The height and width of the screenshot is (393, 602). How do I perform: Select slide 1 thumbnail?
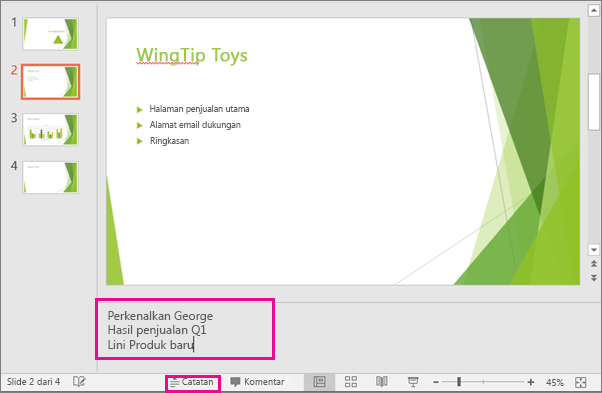pos(50,34)
